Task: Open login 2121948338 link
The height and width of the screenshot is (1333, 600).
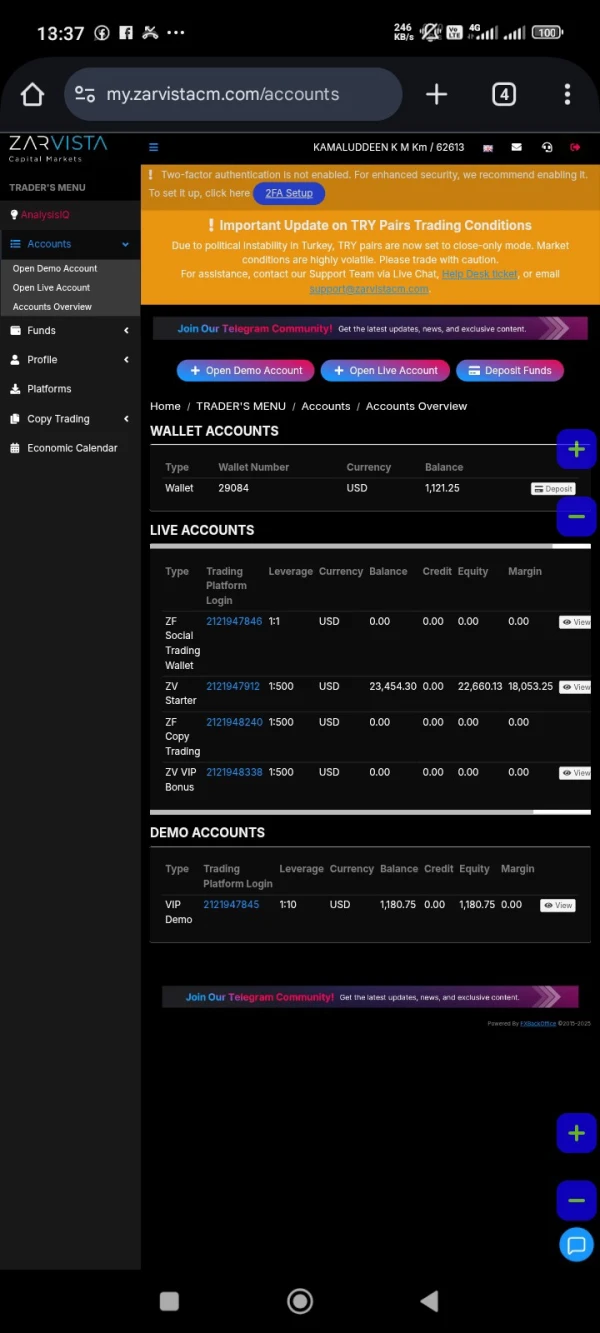Action: pos(234,772)
